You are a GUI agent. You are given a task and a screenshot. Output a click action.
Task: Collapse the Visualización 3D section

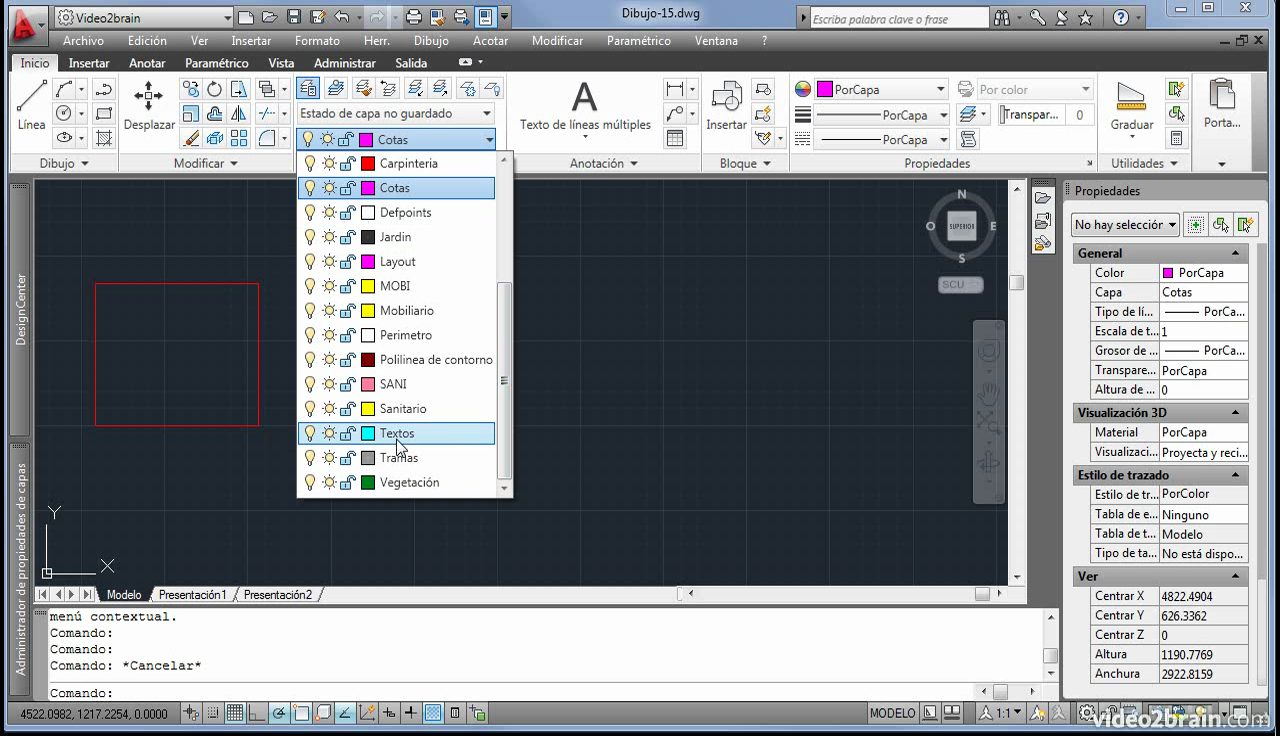coord(1235,413)
